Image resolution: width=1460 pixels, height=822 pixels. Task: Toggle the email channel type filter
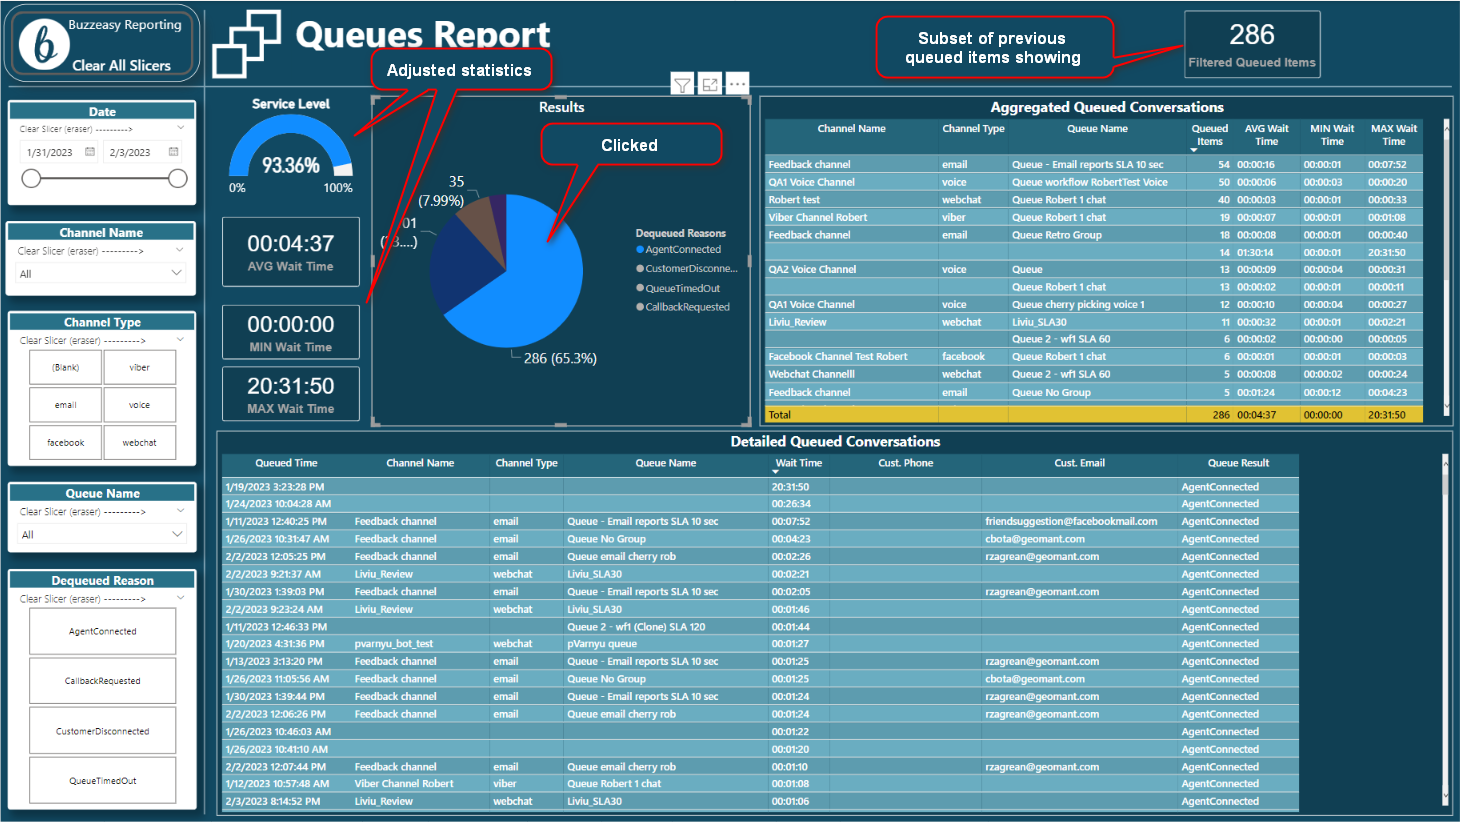point(66,405)
